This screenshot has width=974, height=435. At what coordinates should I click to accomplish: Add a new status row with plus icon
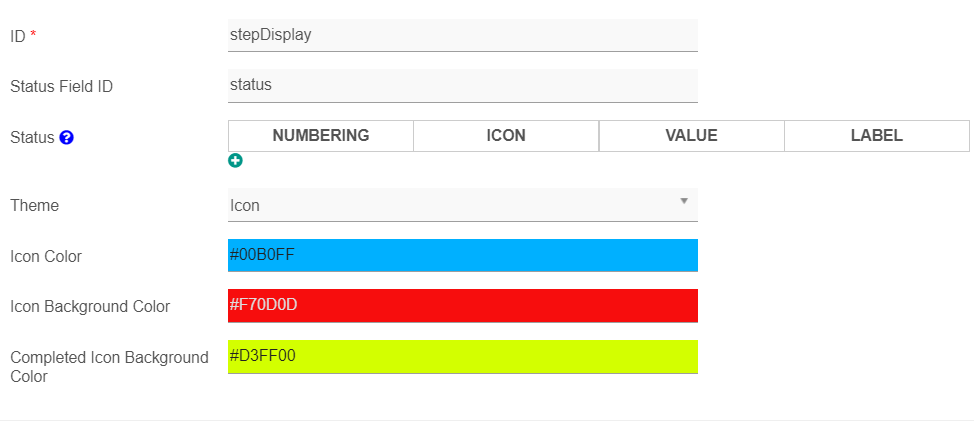point(235,161)
